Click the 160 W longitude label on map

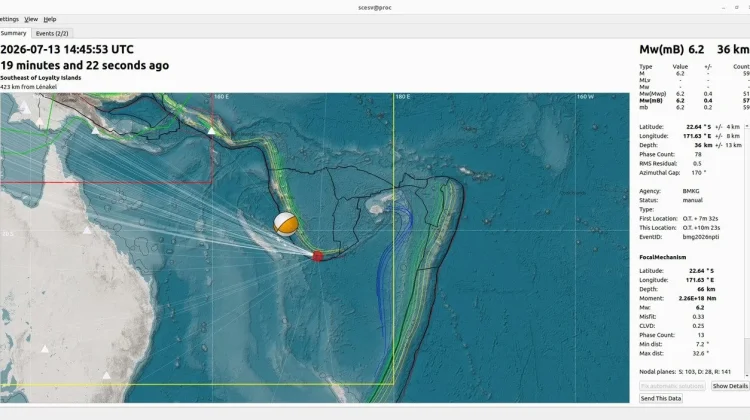point(585,97)
